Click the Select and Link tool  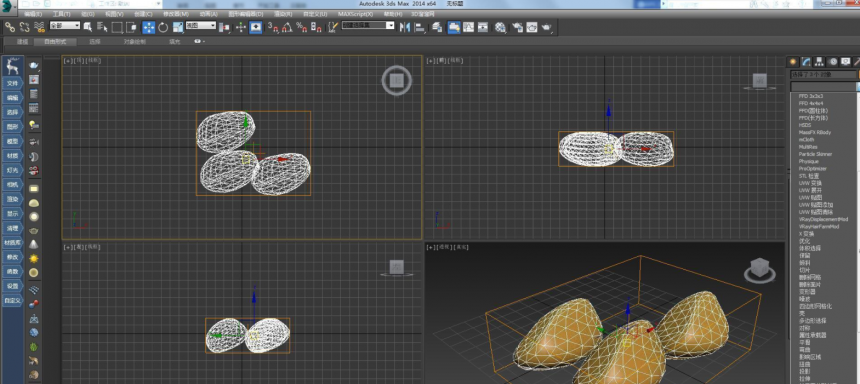[x=10, y=26]
